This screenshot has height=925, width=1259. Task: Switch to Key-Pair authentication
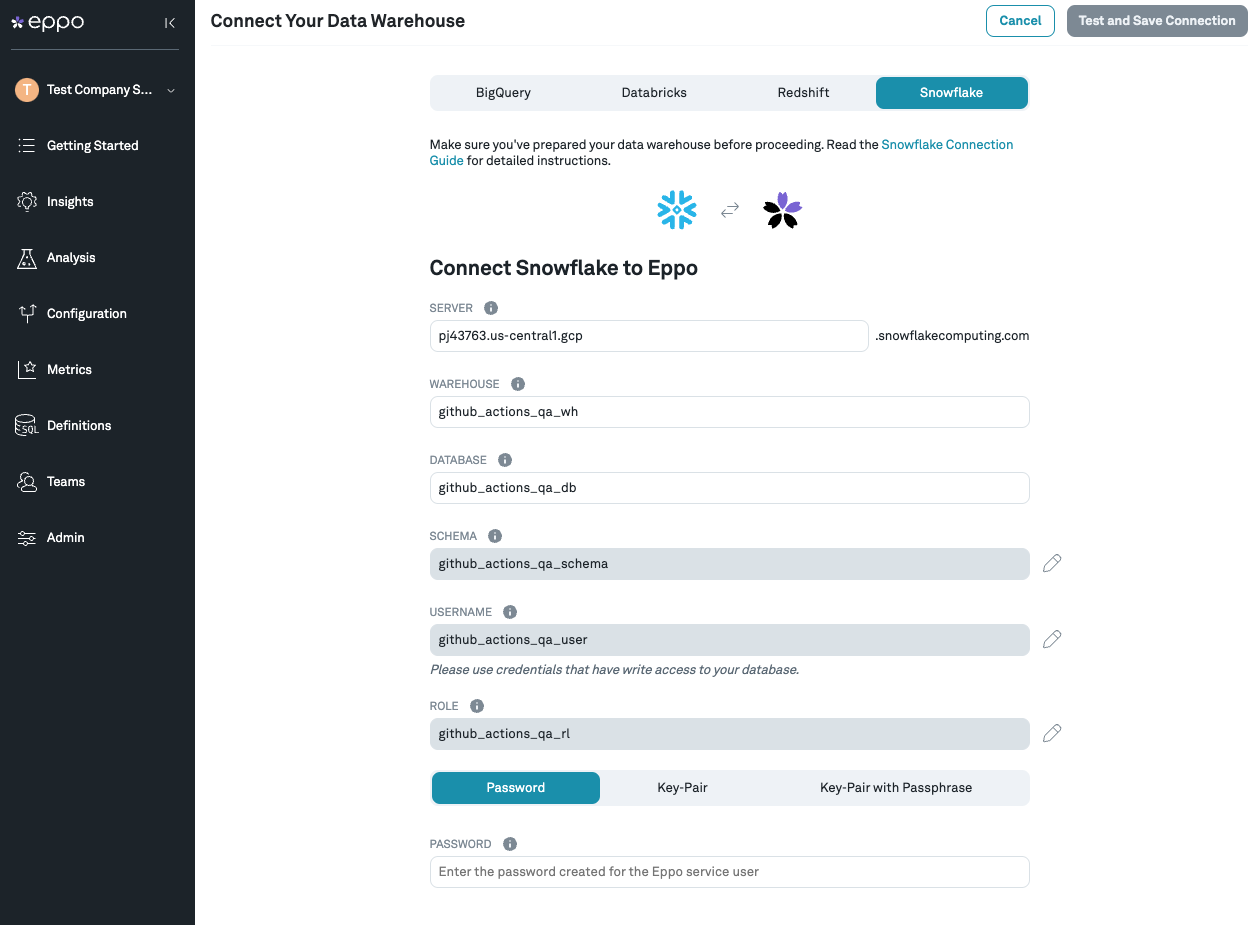point(681,787)
